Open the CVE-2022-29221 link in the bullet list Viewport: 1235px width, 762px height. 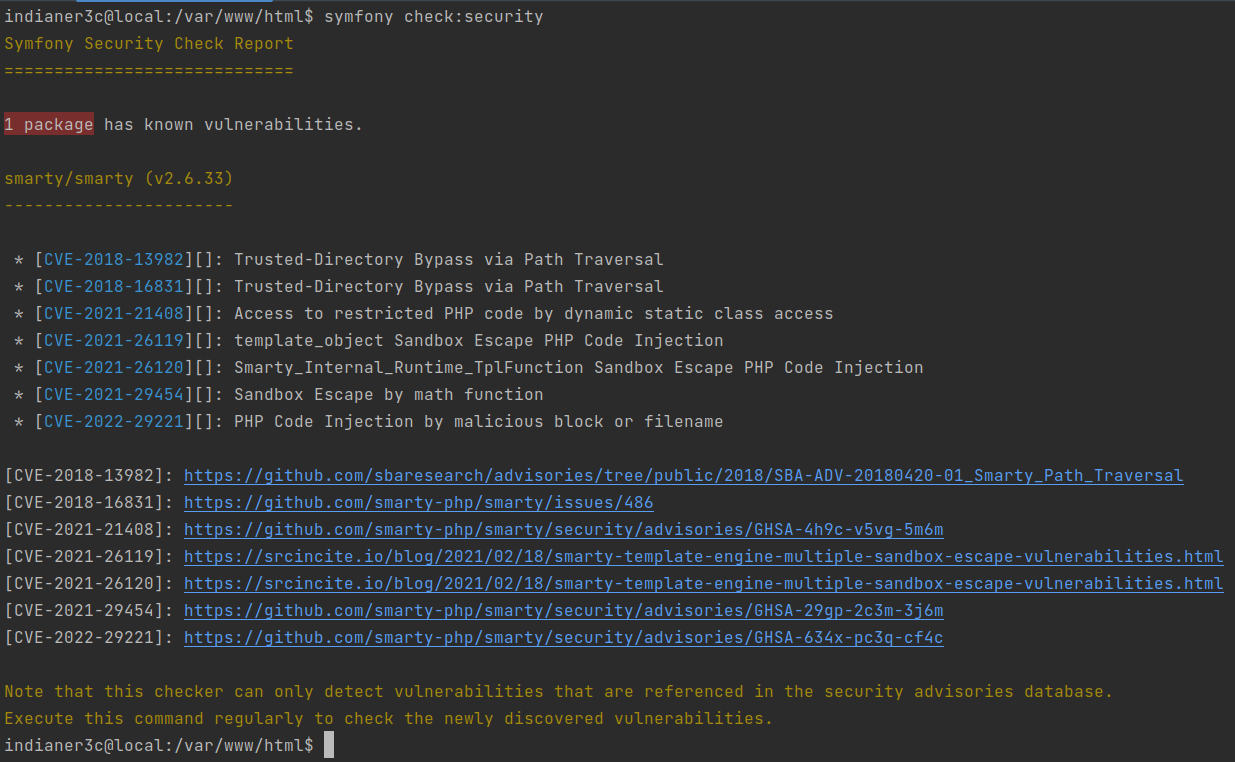pos(114,422)
